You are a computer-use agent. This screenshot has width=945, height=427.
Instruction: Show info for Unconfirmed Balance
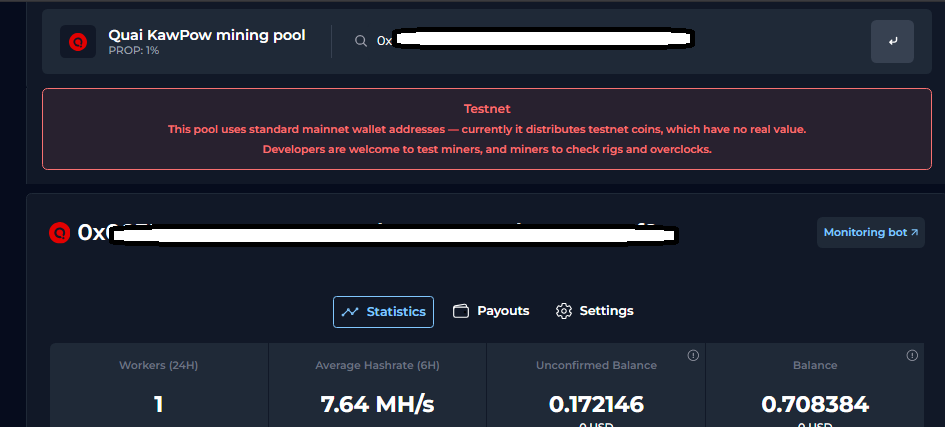coord(693,355)
